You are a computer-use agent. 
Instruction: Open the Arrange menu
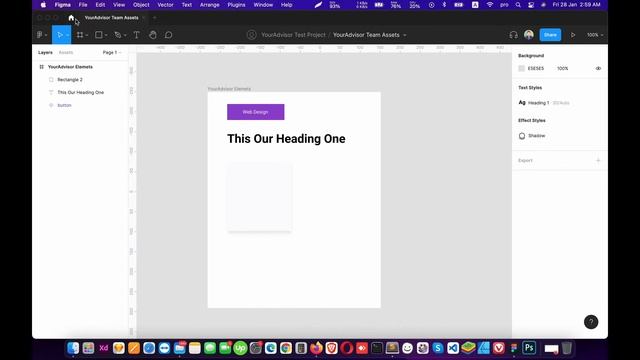pyautogui.click(x=210, y=5)
